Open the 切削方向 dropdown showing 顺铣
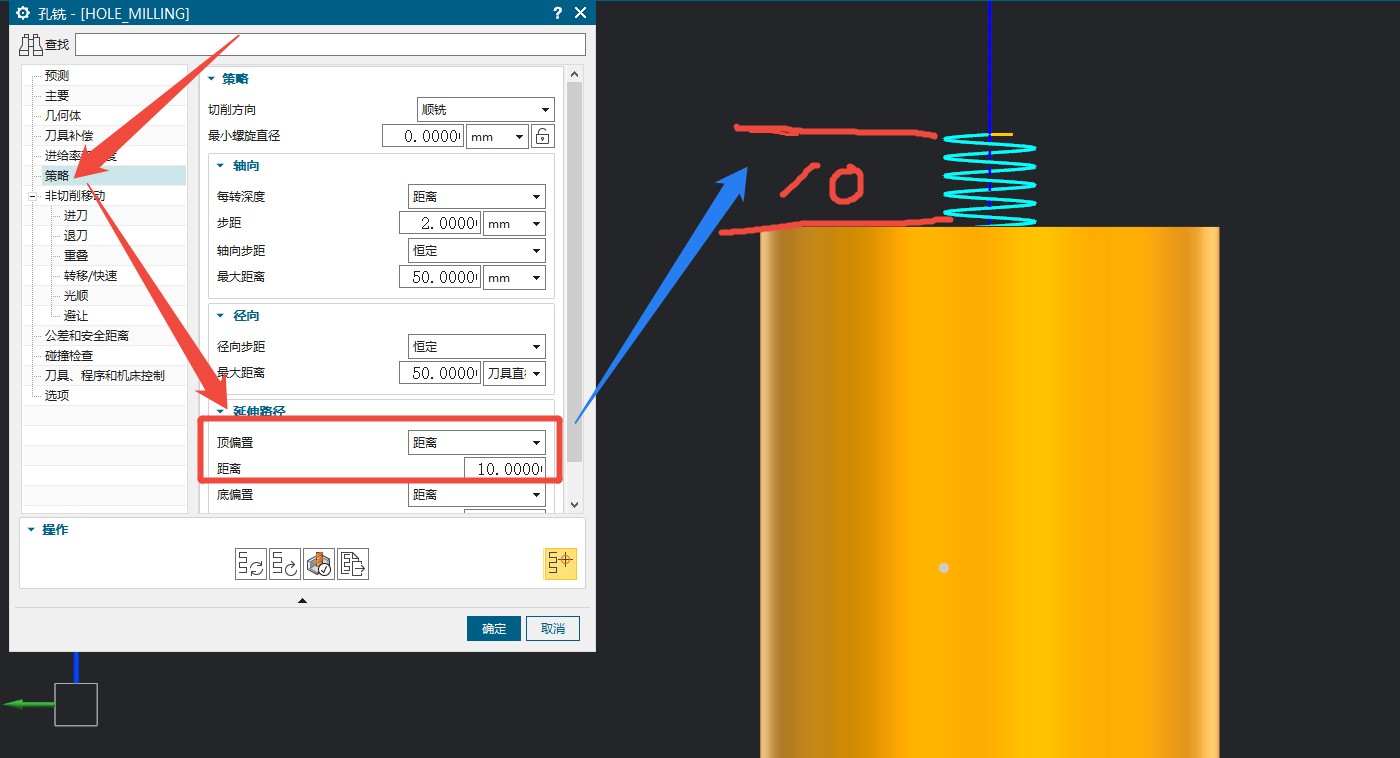Image resolution: width=1400 pixels, height=758 pixels. (x=485, y=109)
